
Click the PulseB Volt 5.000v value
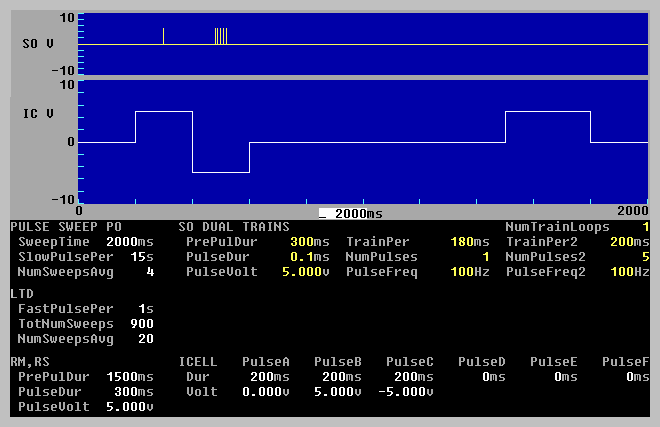pos(335,392)
